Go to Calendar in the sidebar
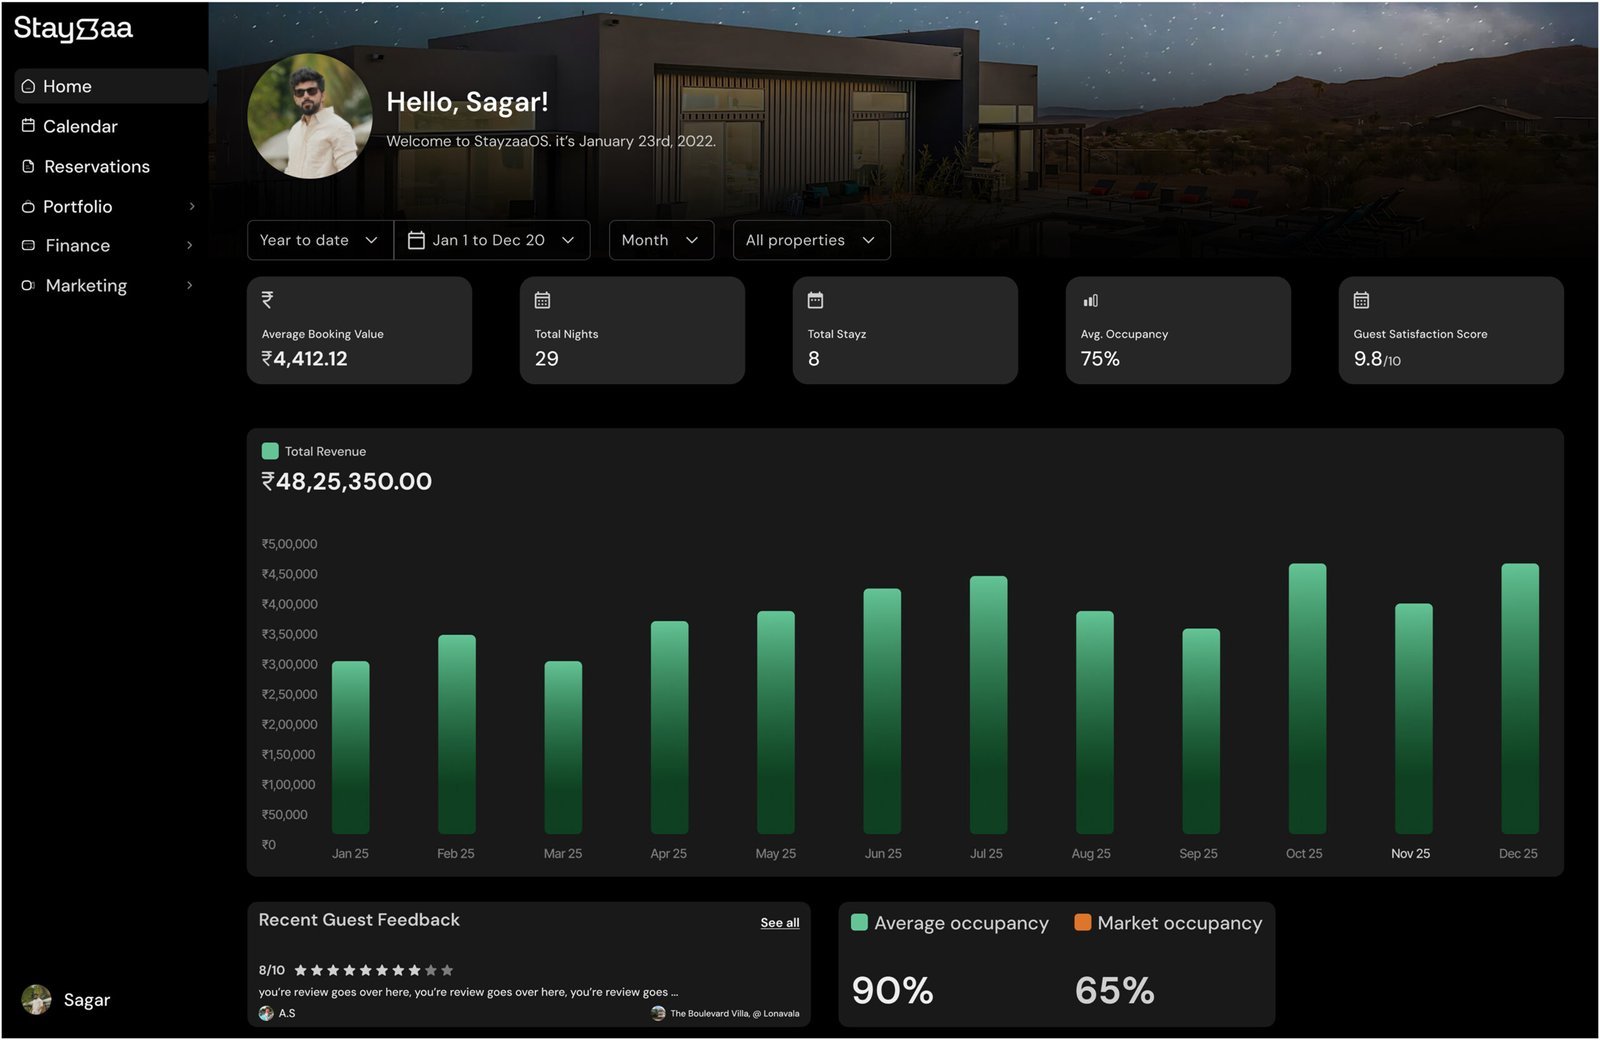This screenshot has height=1040, width=1600. (x=80, y=126)
